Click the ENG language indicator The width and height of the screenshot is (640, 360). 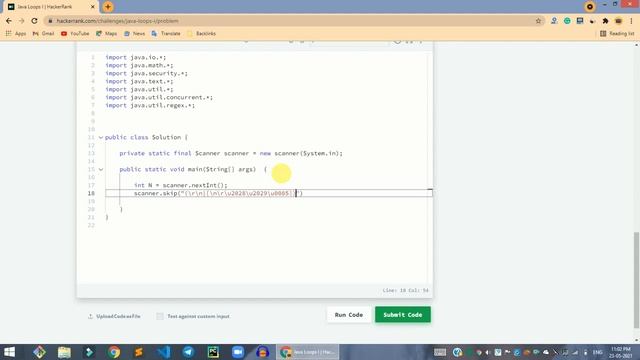(x=598, y=352)
